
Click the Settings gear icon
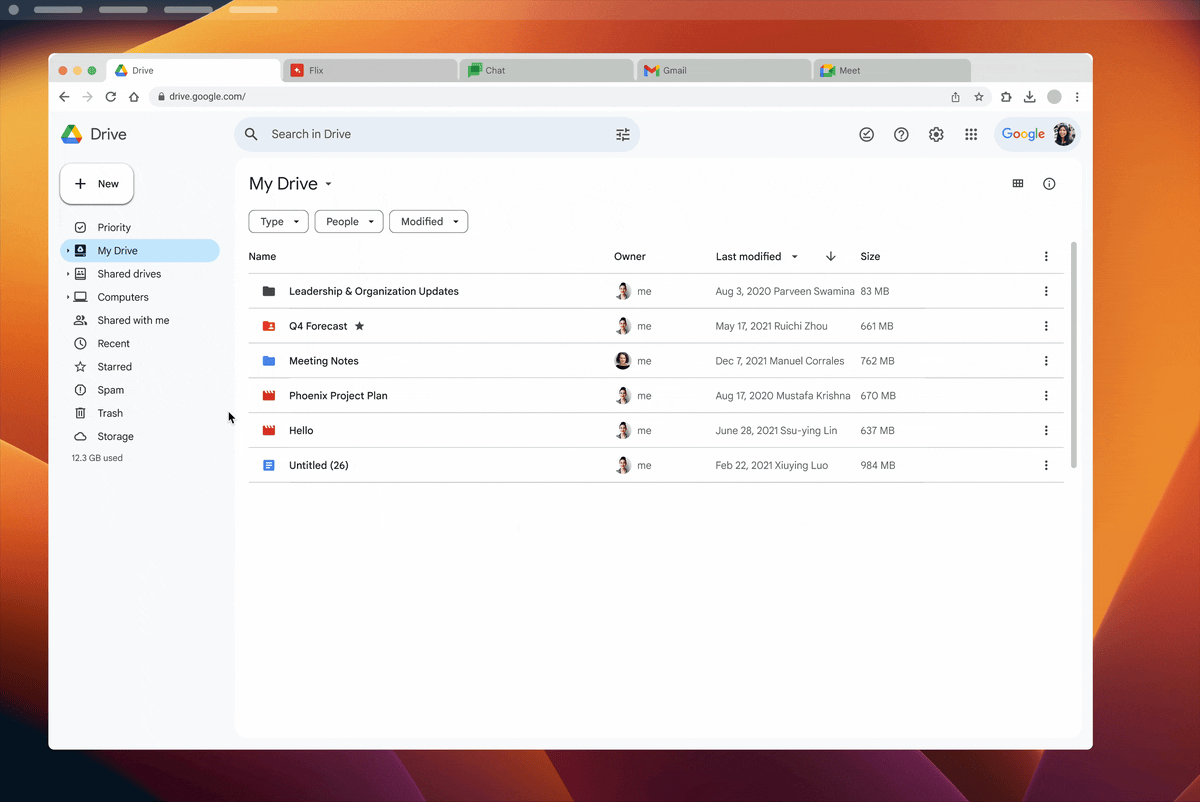[x=936, y=135]
